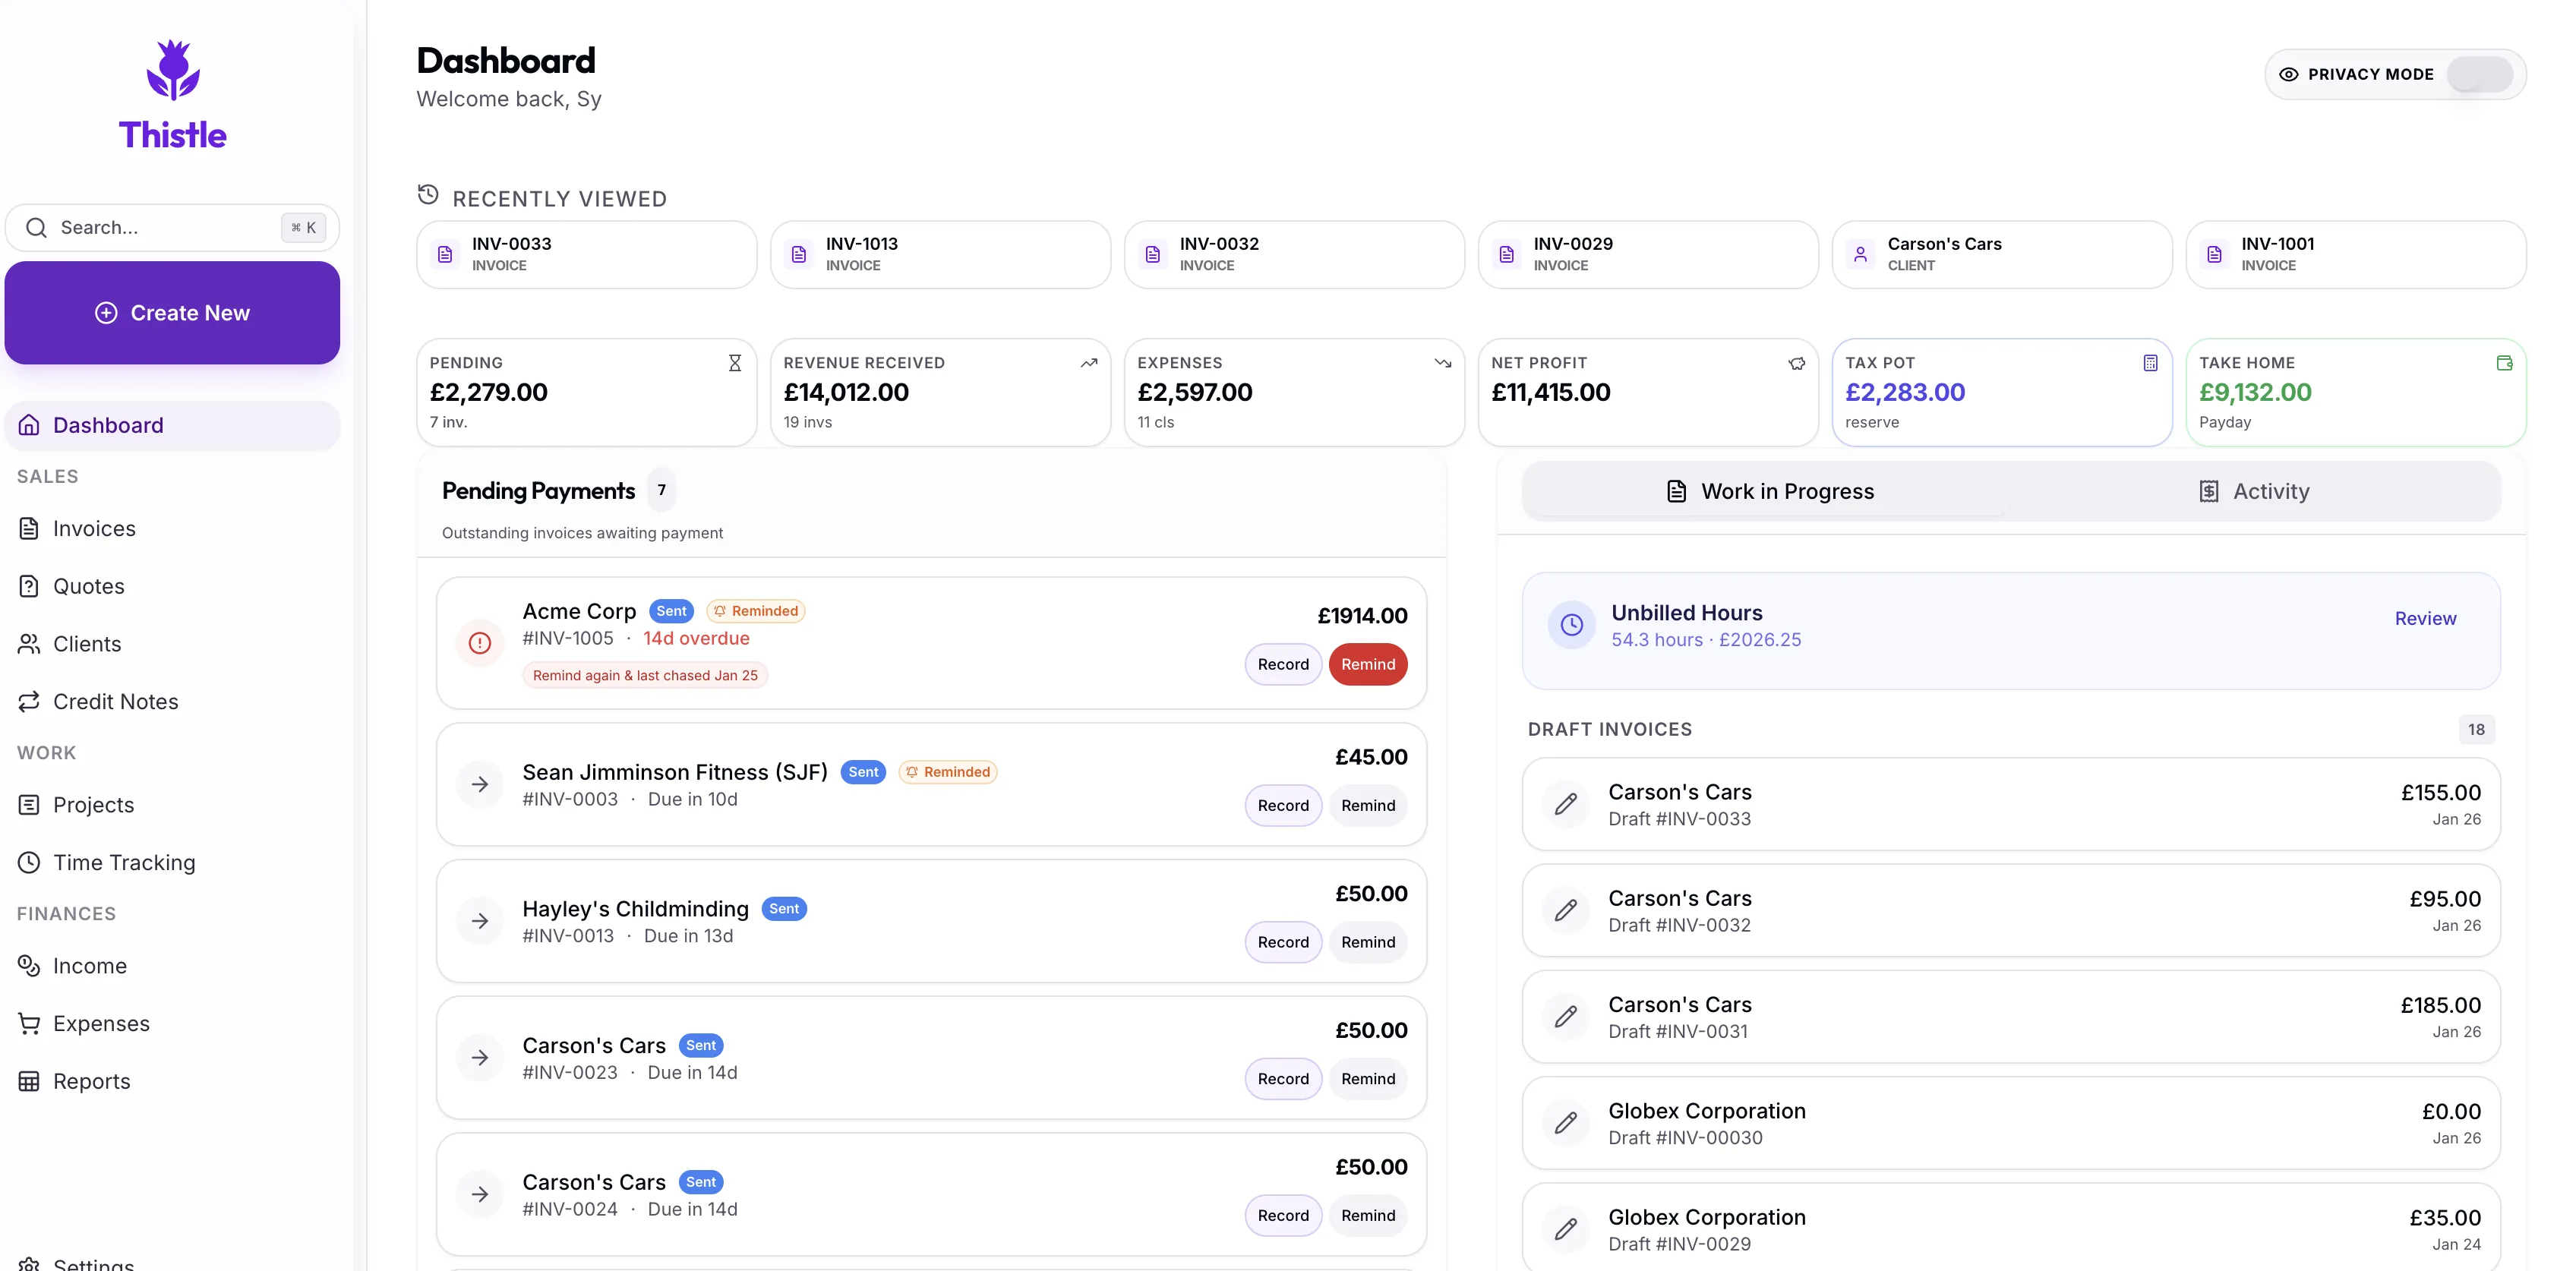Click the clock icon beside Unbilled Hours
Screen dimensions: 2576x1271
(x=1571, y=624)
